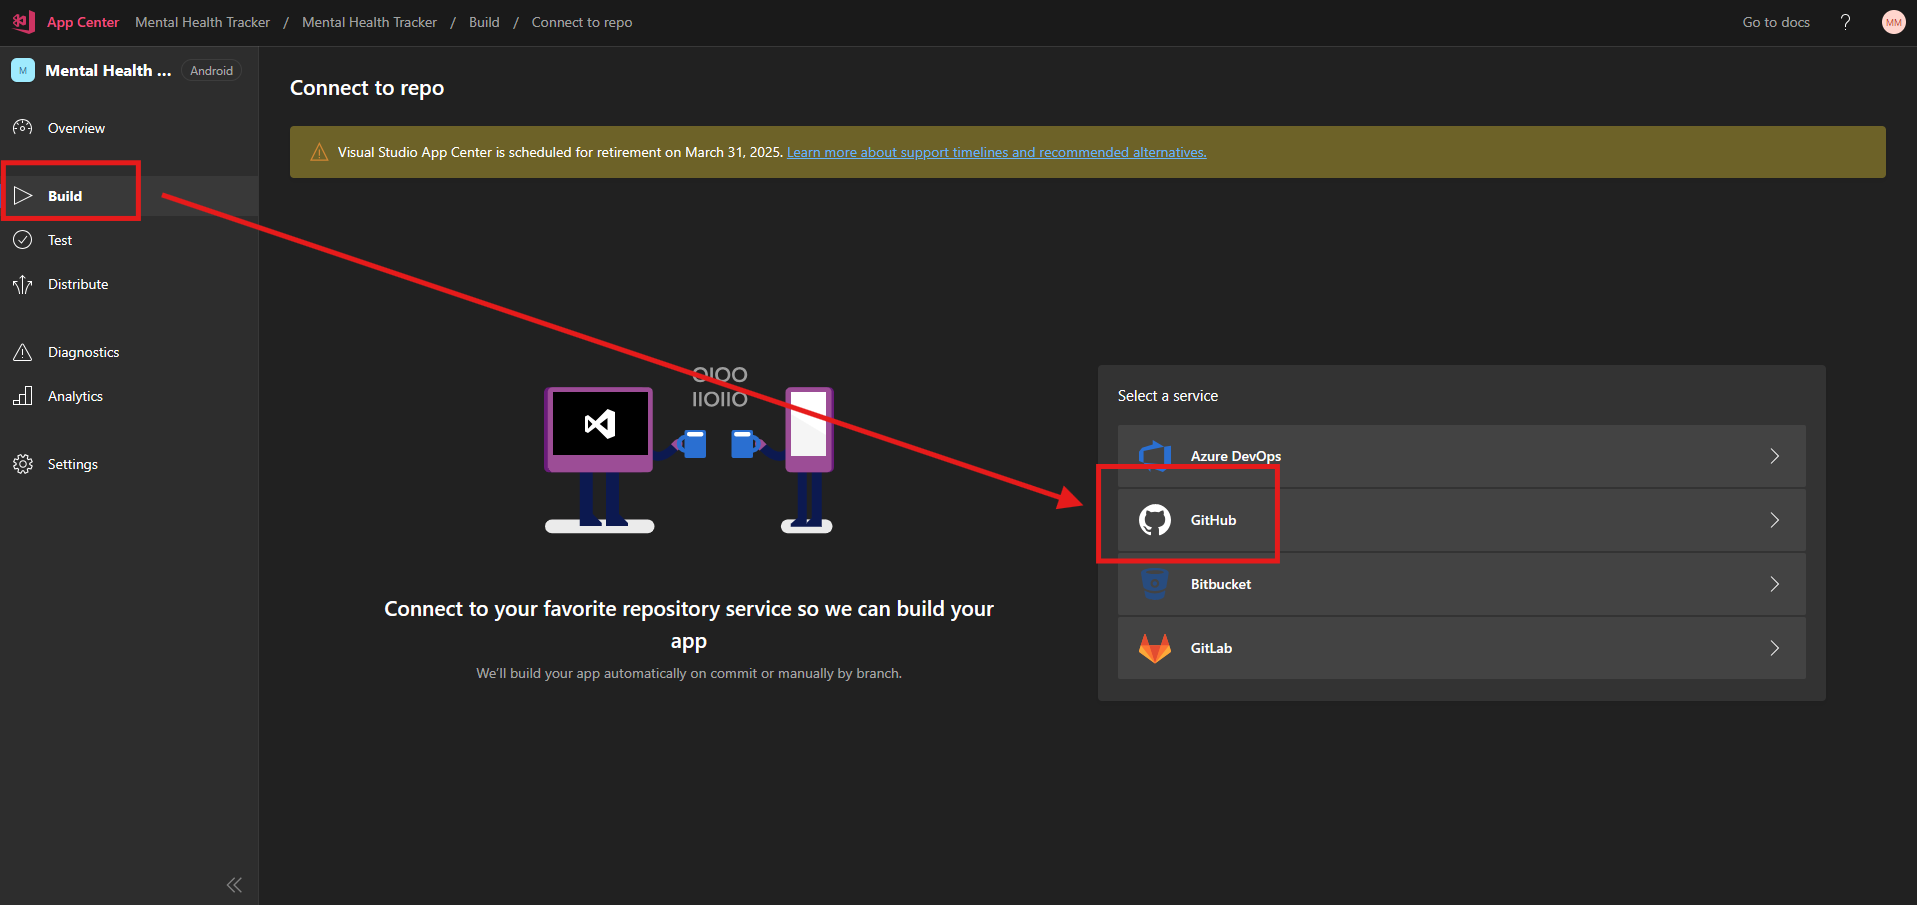Go to Test in the sidebar

coord(129,240)
